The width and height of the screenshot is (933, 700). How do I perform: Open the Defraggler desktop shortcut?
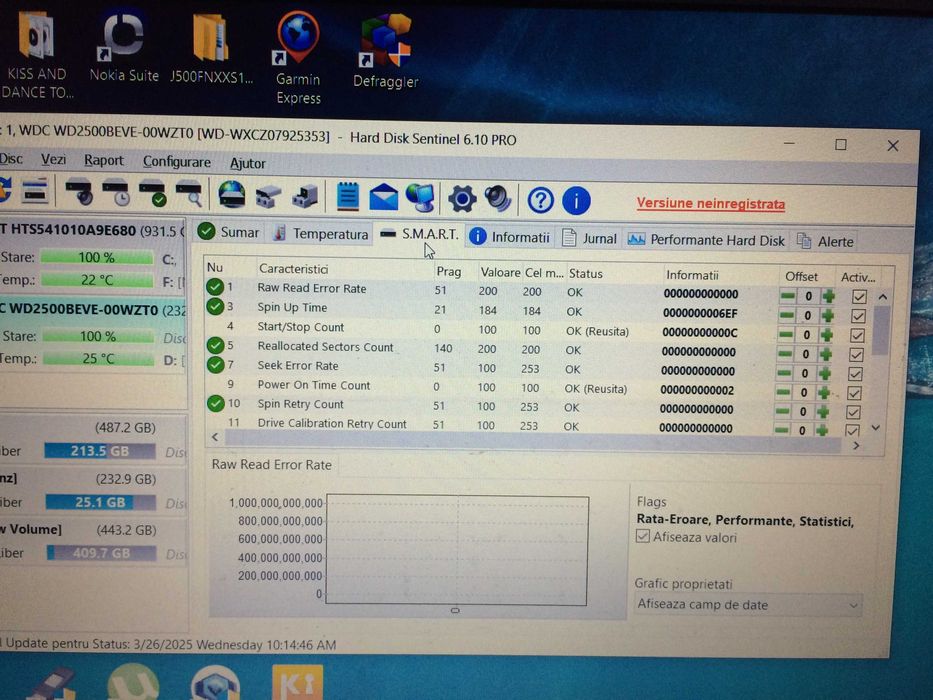click(x=386, y=51)
